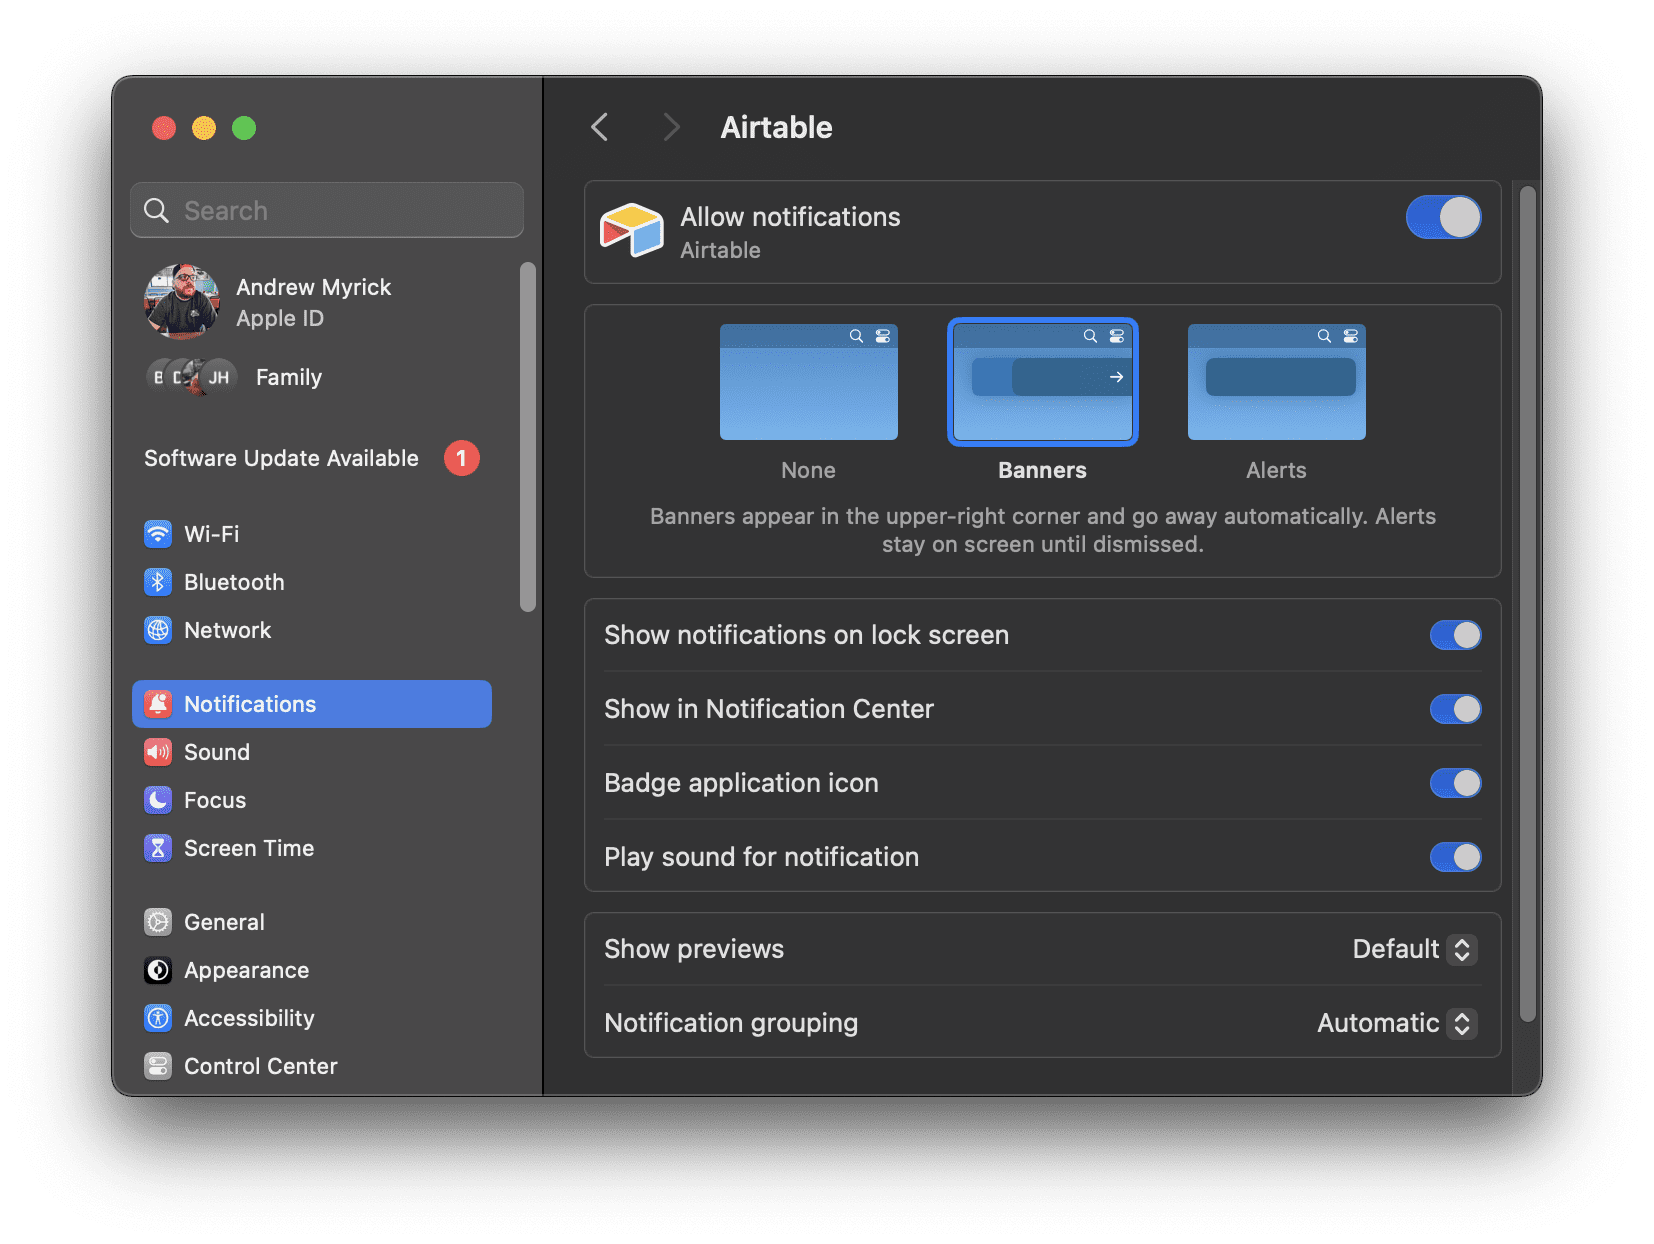This screenshot has width=1654, height=1244.
Task: Click Andrew Myrick's profile photo
Action: pyautogui.click(x=182, y=302)
